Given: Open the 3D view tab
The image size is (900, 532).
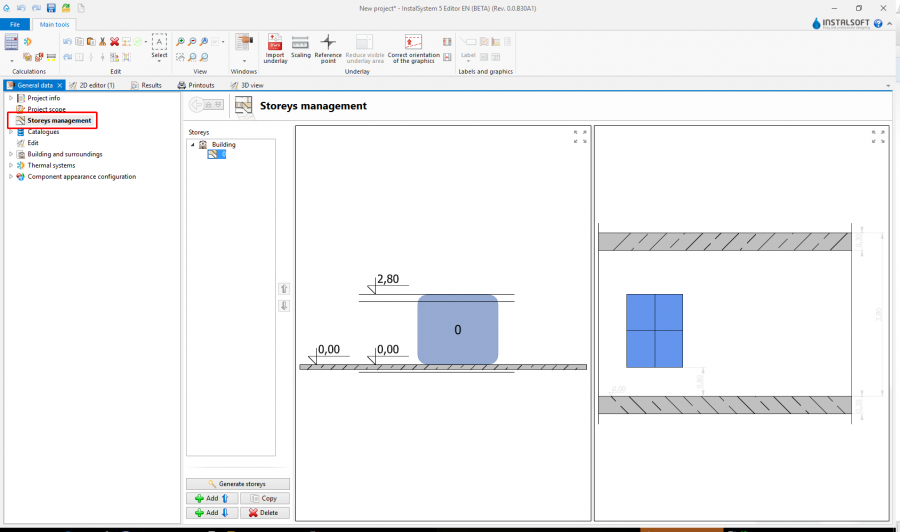Looking at the screenshot, I should tap(250, 86).
